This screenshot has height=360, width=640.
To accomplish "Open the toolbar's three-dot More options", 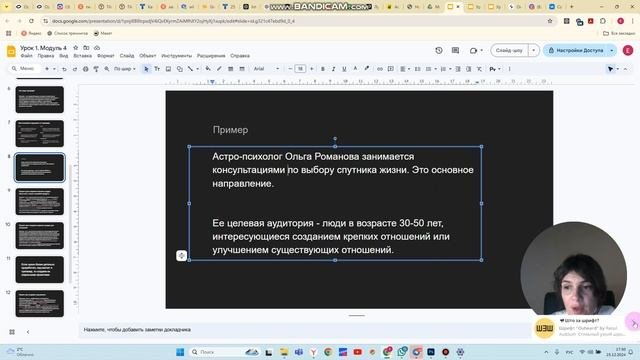I will [x=509, y=69].
